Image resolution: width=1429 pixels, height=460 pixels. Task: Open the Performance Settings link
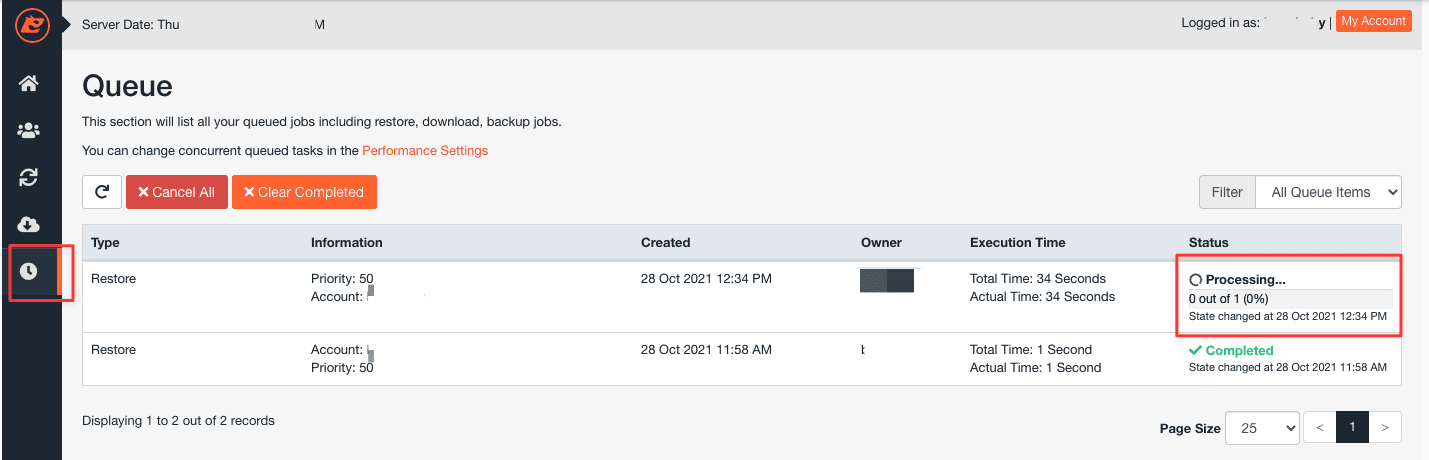[x=425, y=151]
